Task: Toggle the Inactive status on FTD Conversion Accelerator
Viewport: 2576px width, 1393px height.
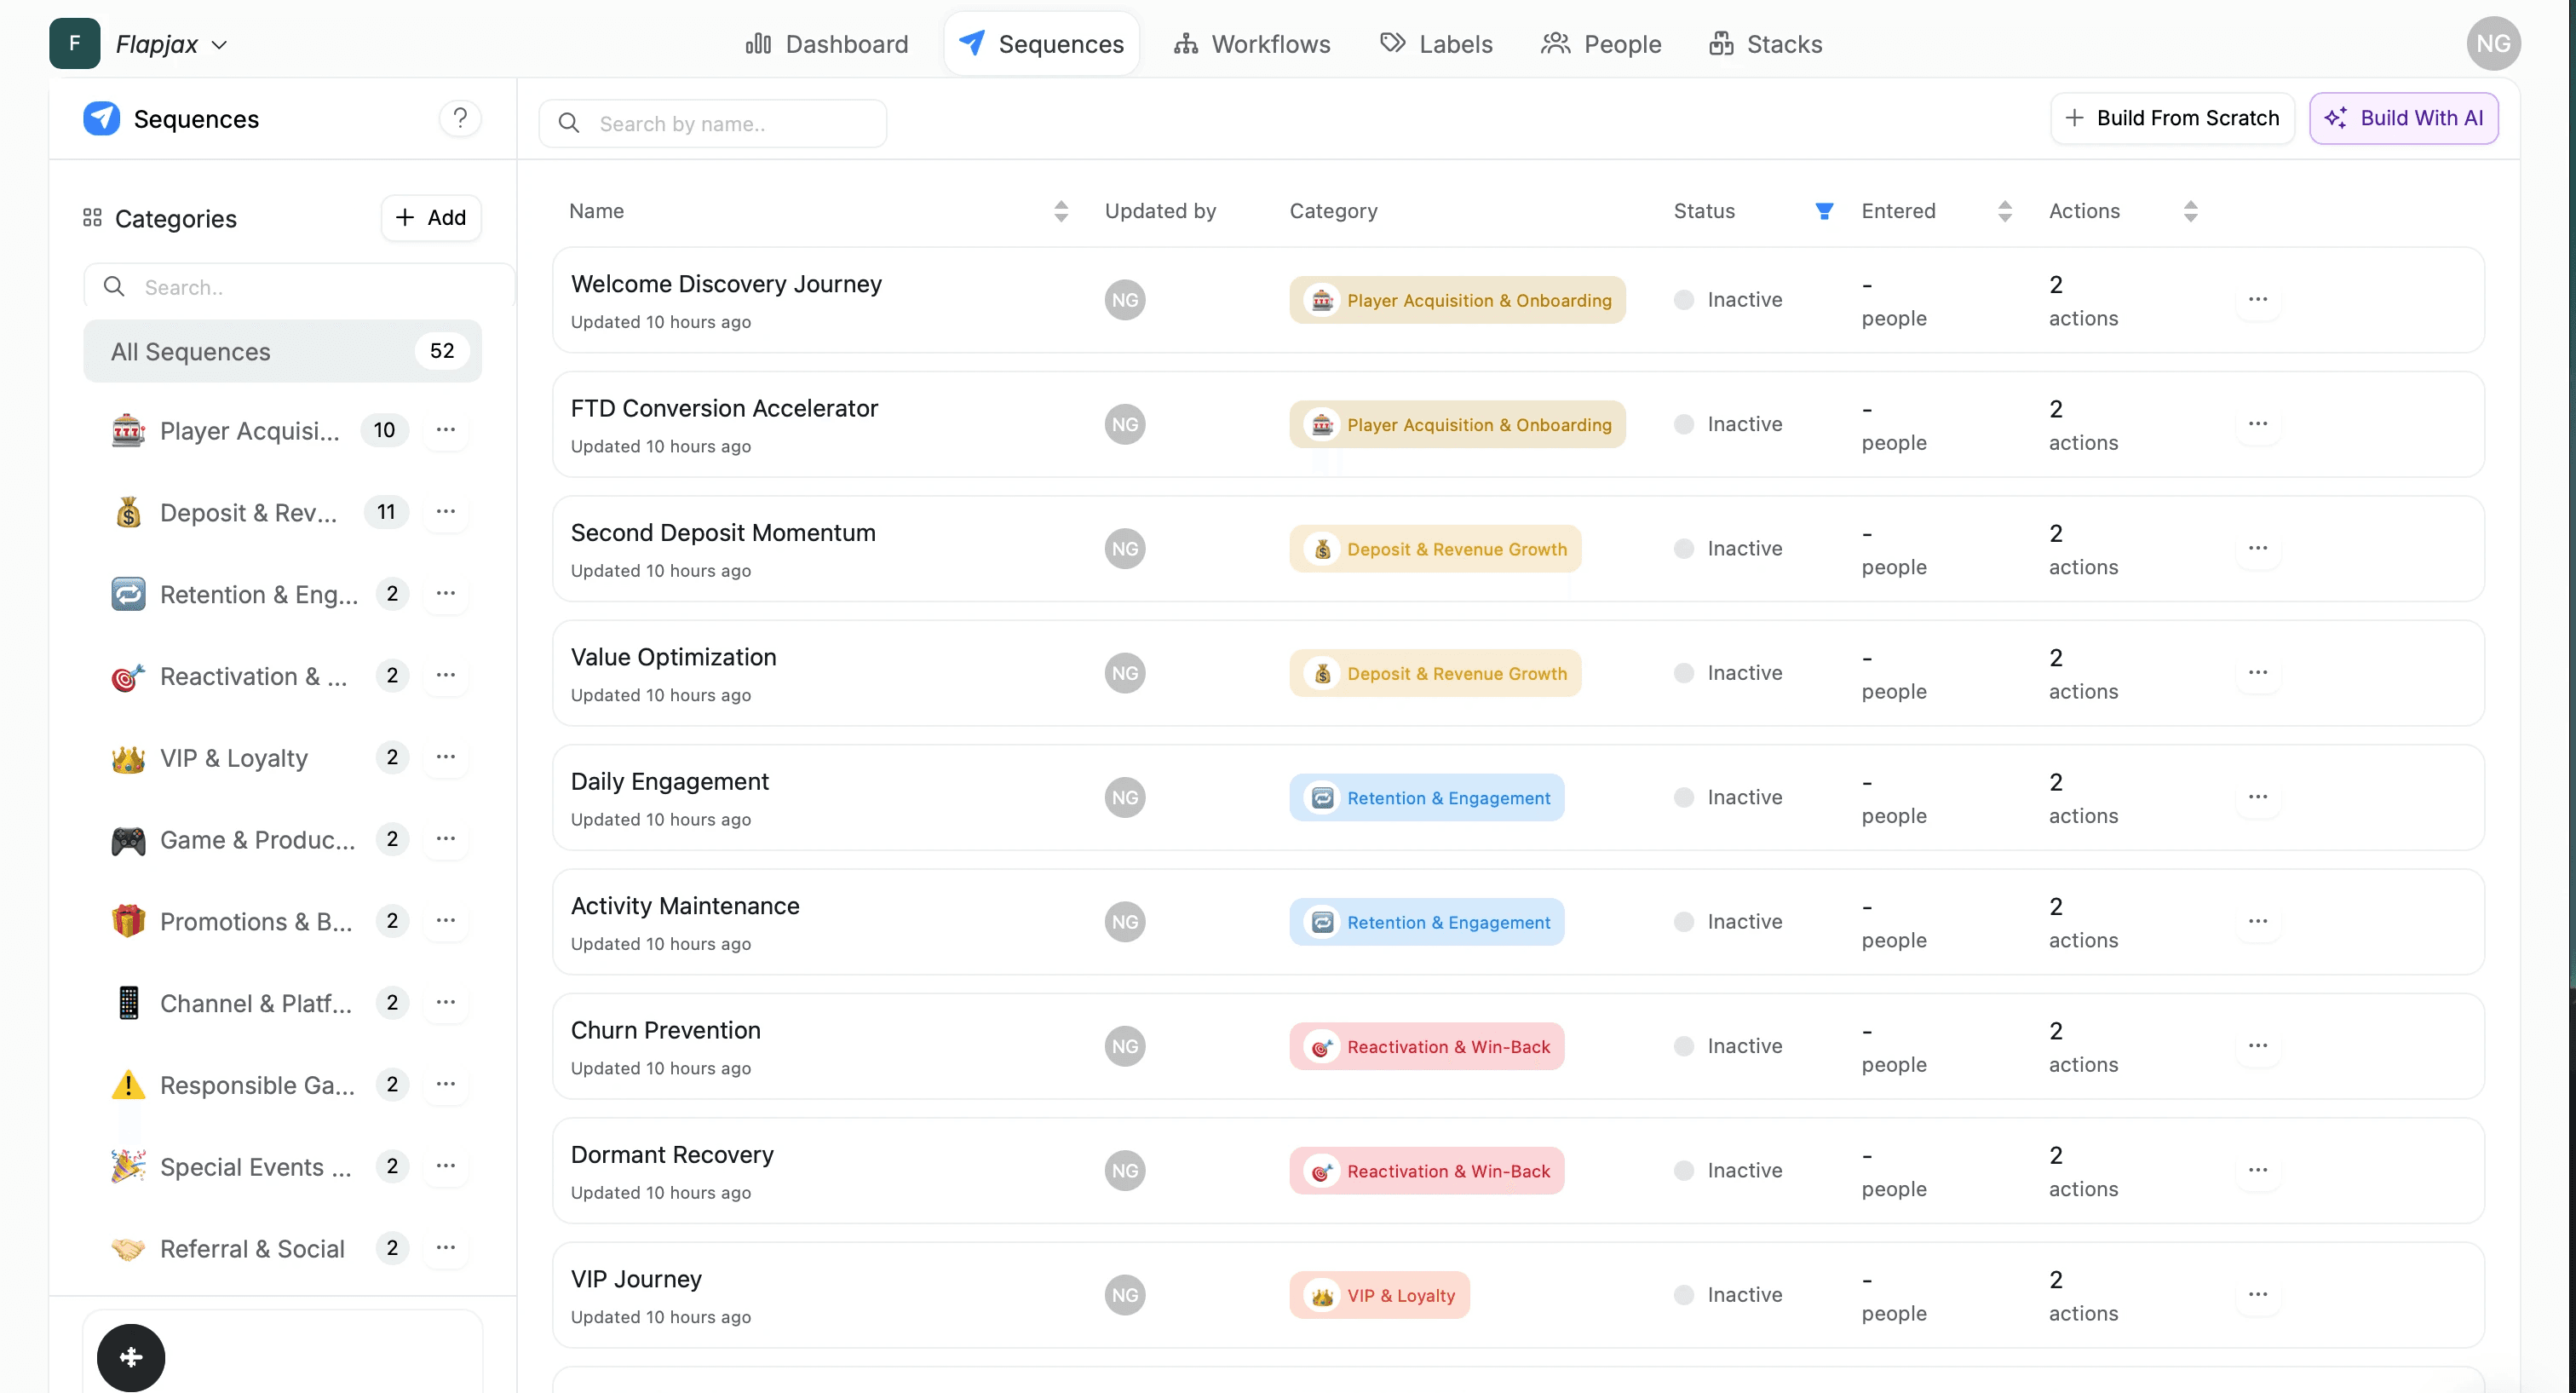Action: [x=1684, y=424]
